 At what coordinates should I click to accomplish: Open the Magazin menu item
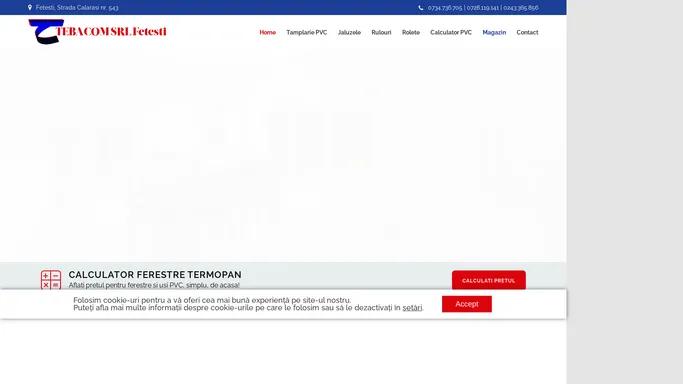(x=494, y=32)
